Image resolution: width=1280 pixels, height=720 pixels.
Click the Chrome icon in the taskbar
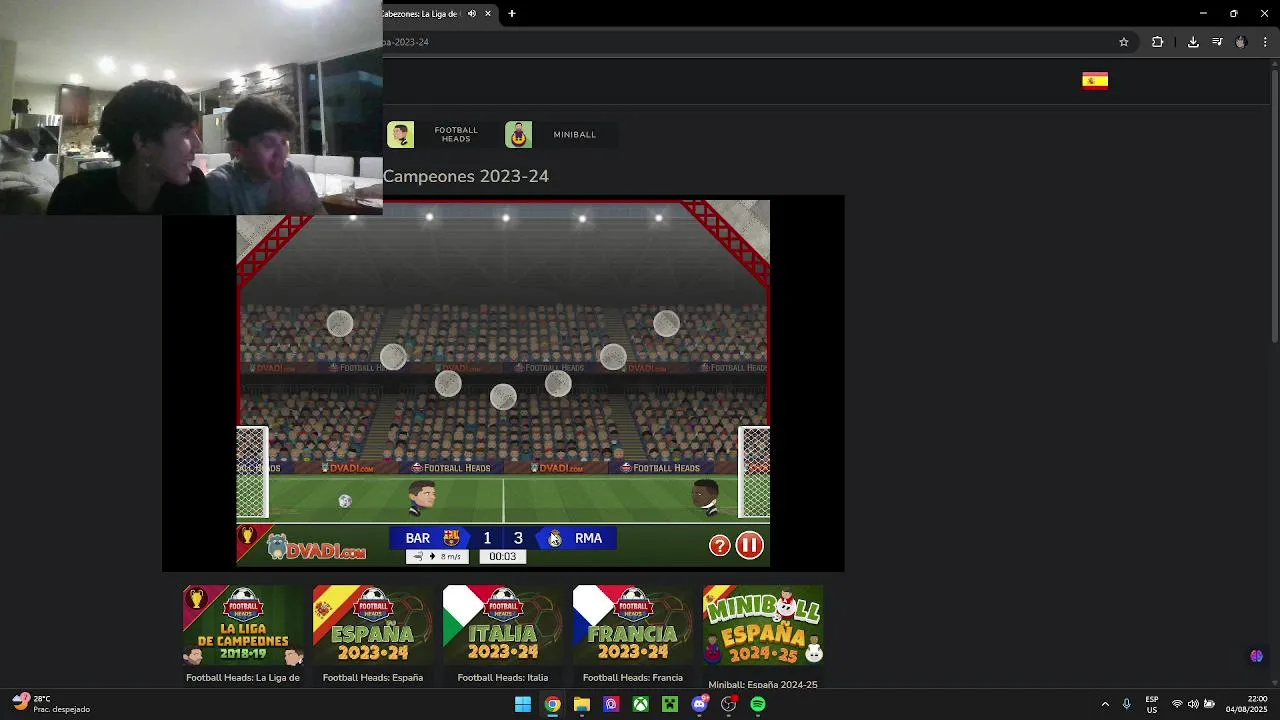coord(552,705)
